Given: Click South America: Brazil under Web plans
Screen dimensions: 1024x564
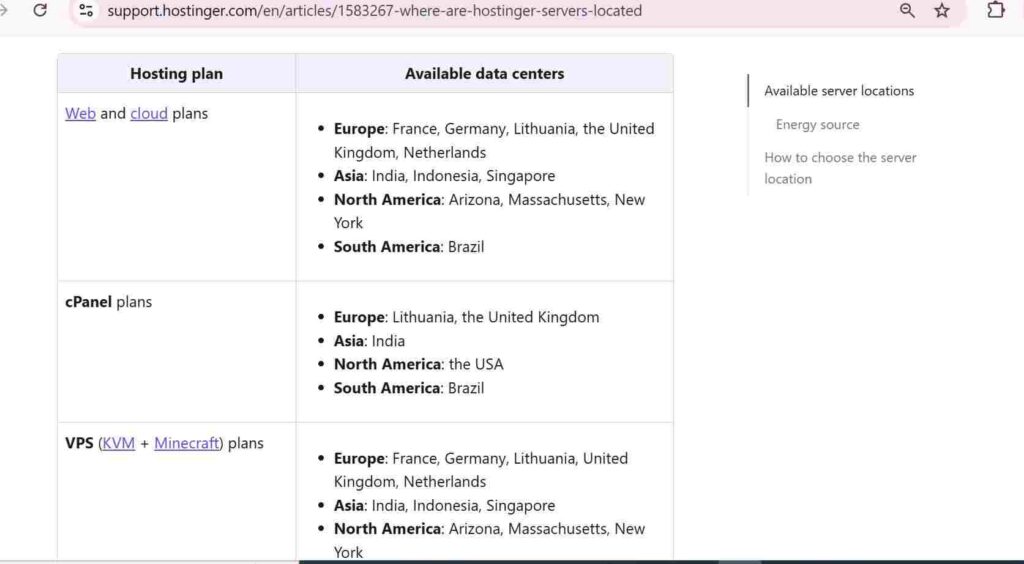Looking at the screenshot, I should (409, 247).
